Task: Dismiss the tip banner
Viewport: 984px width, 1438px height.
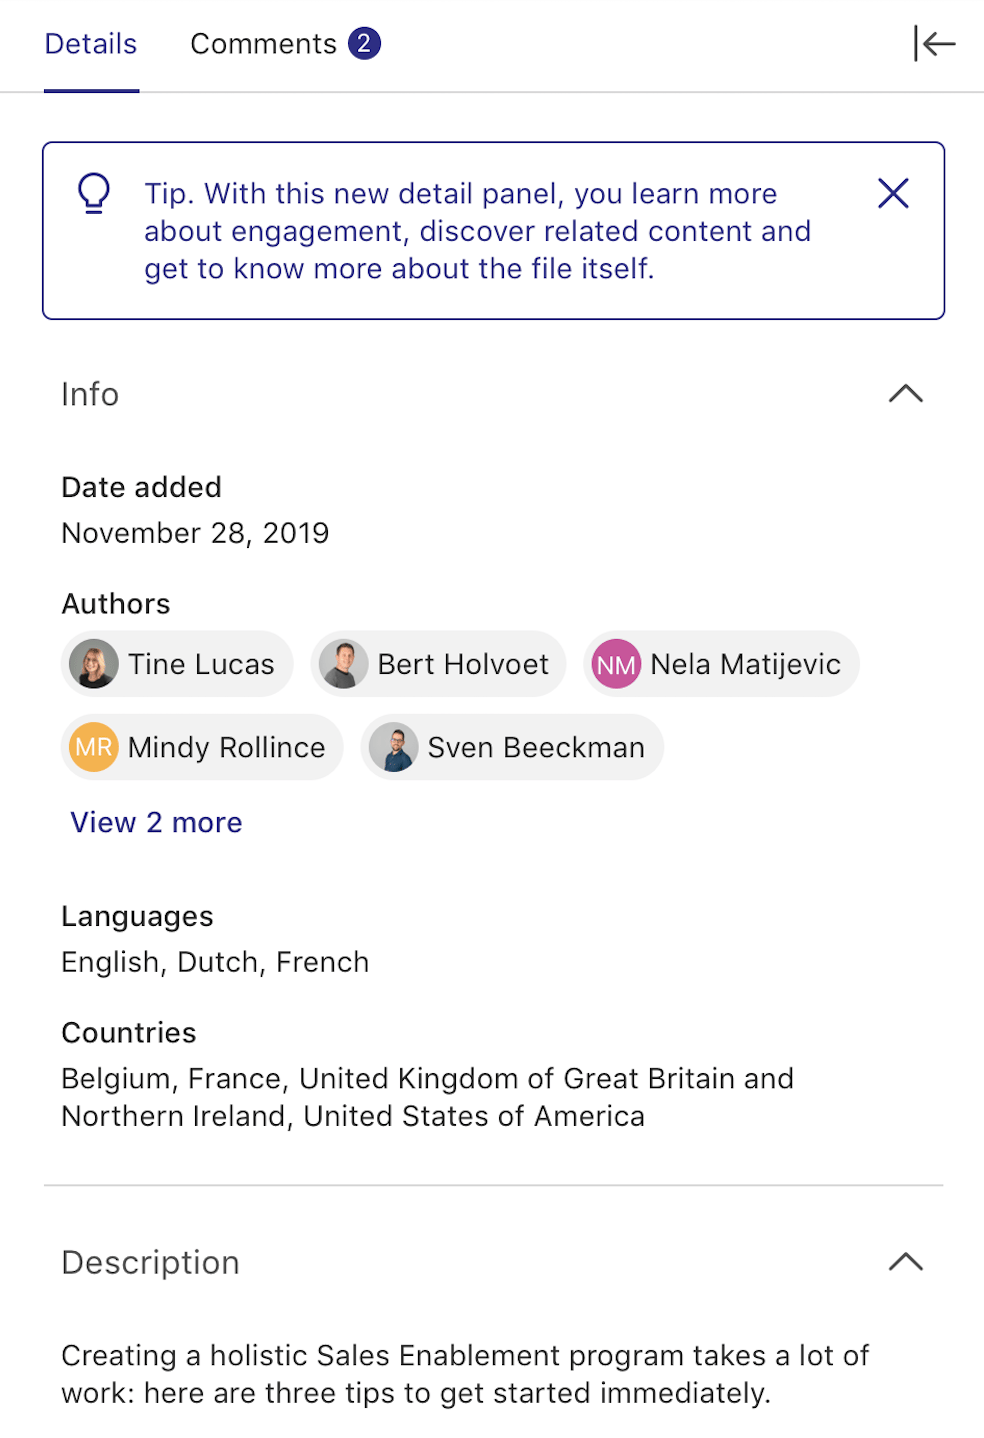Action: 893,193
